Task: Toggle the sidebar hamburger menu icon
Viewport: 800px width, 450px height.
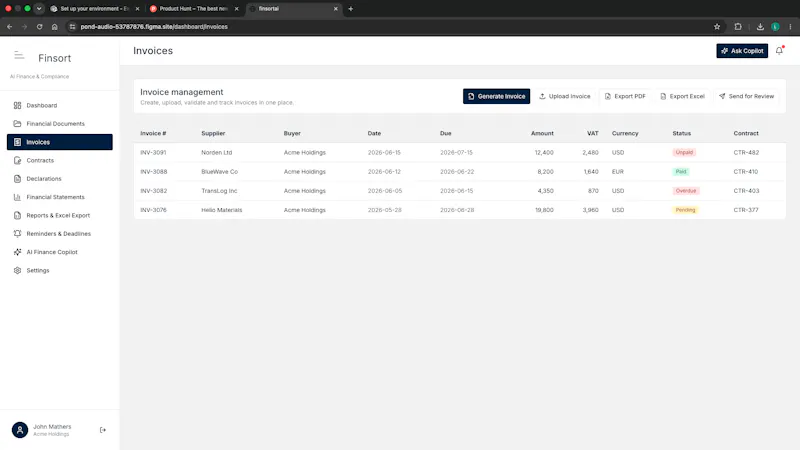Action: (x=19, y=55)
